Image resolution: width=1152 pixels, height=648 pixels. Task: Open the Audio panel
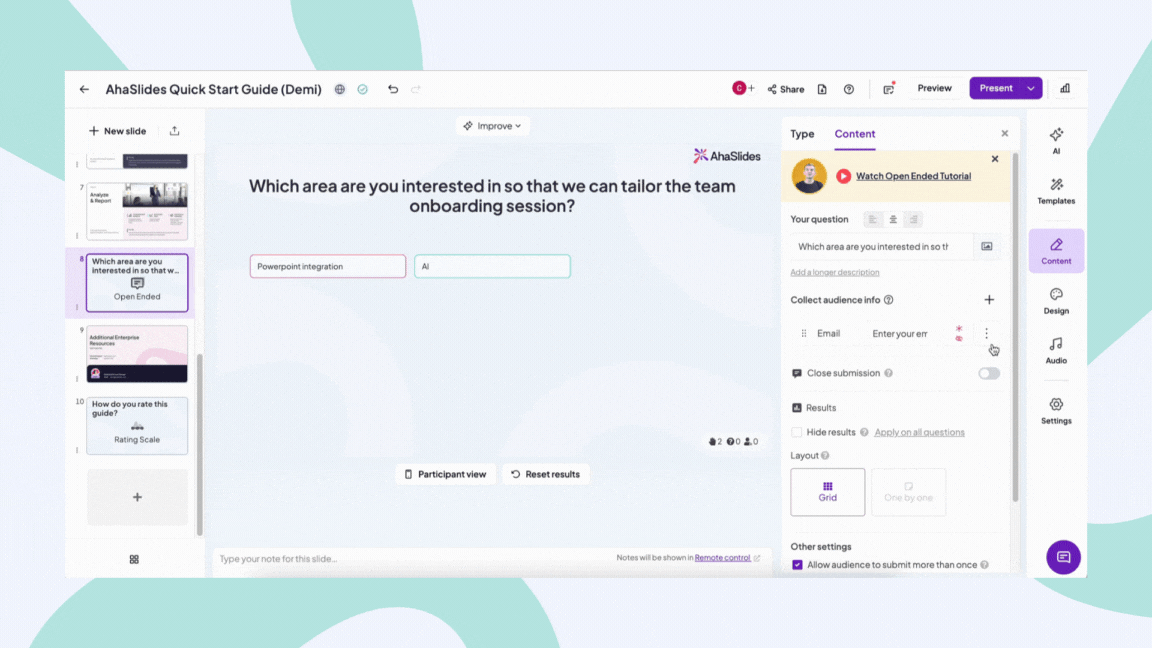(1056, 350)
